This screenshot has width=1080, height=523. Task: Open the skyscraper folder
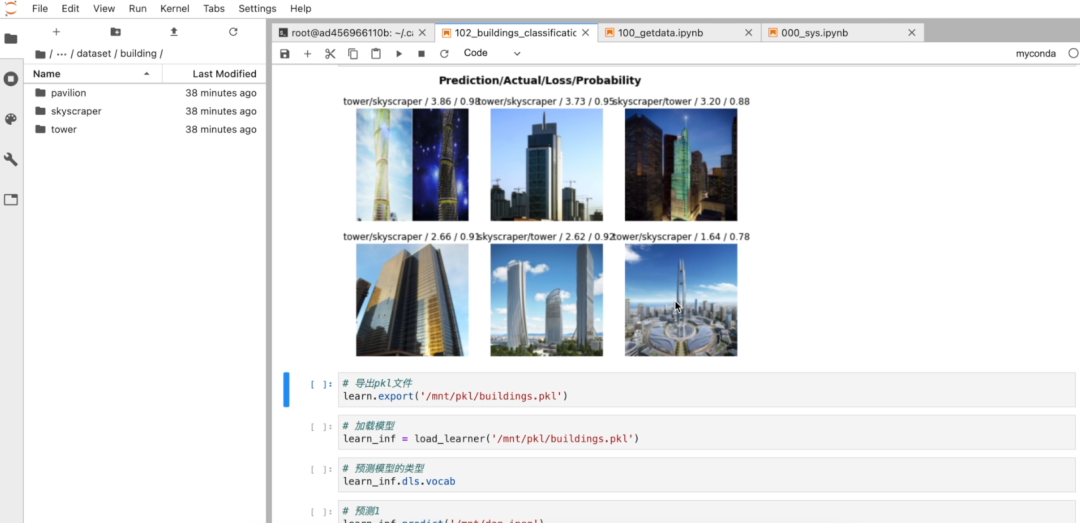tap(76, 111)
